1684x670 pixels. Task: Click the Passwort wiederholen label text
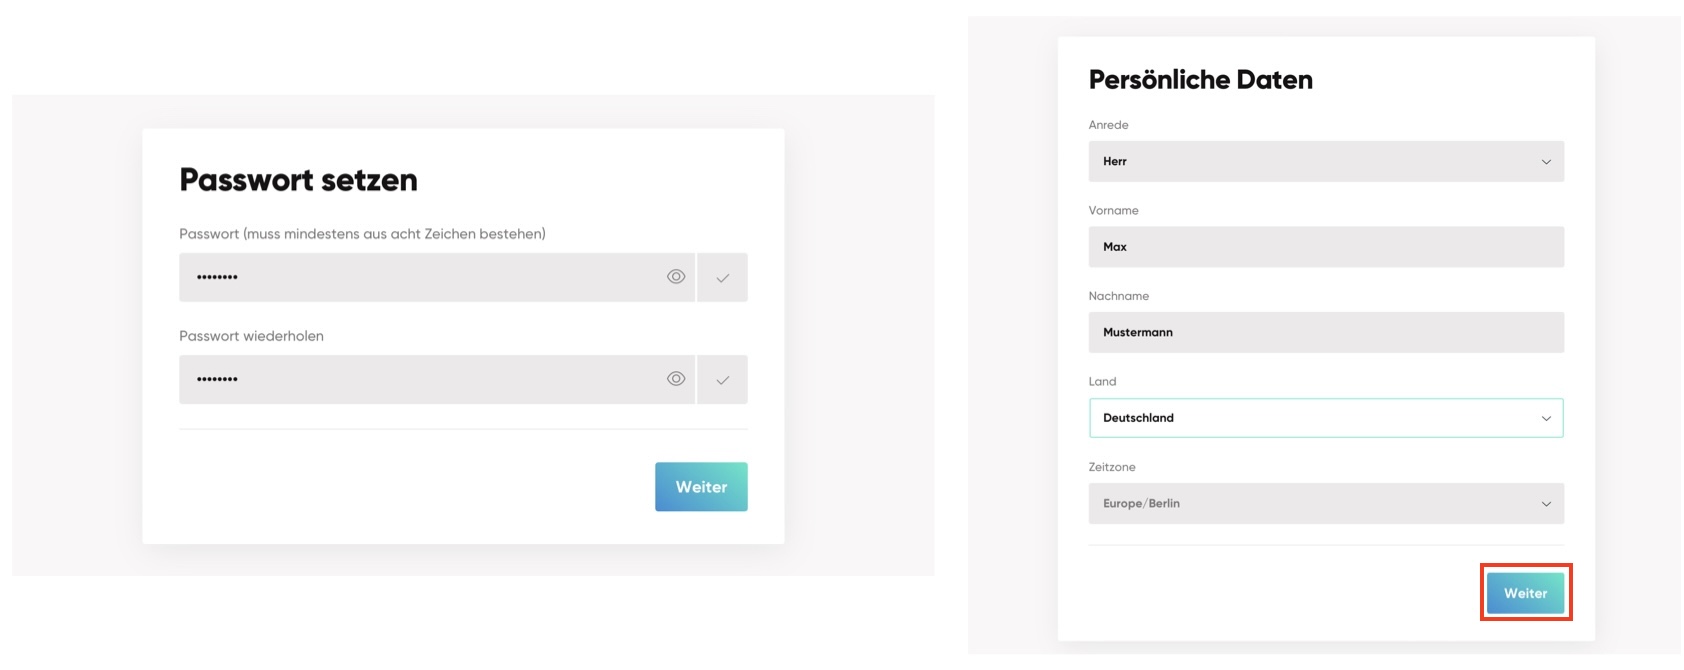point(251,336)
